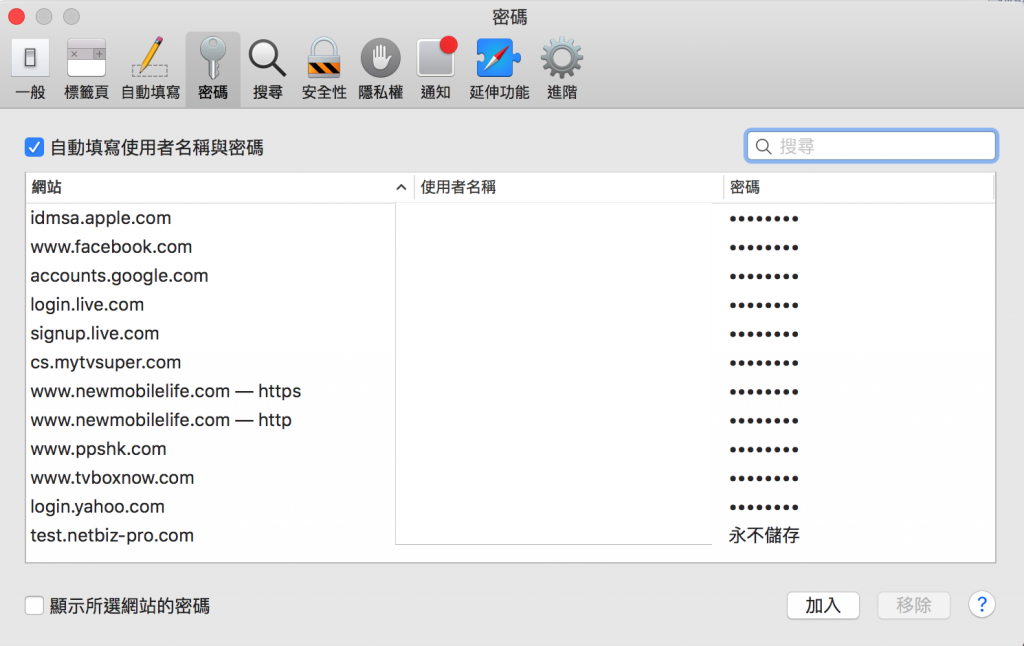Select the login.live.com row
Screen dimensions: 1024x646
click(x=510, y=304)
